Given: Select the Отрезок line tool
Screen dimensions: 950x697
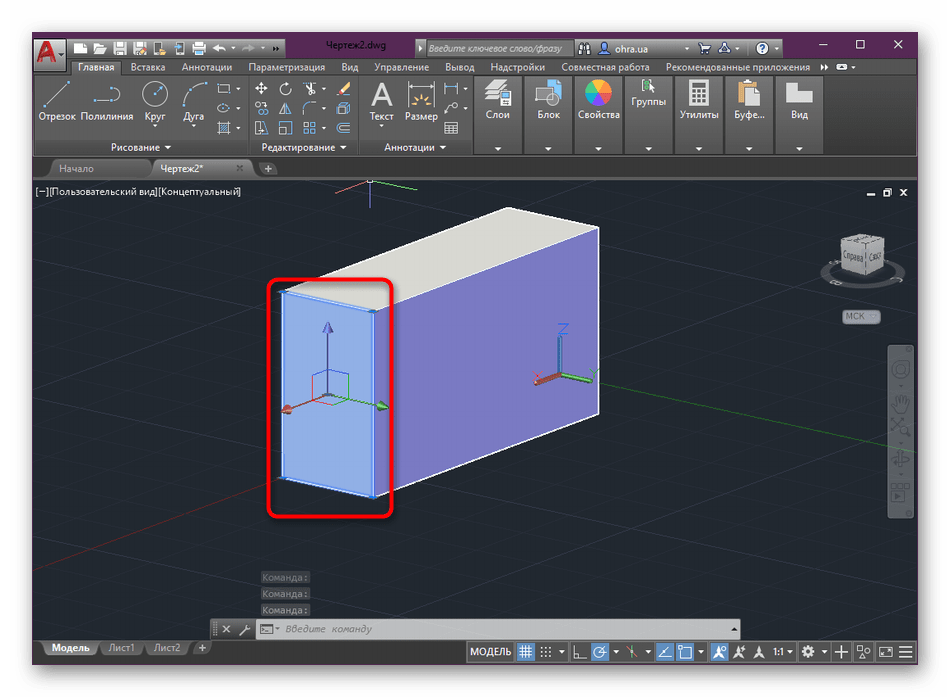Looking at the screenshot, I should point(57,101).
